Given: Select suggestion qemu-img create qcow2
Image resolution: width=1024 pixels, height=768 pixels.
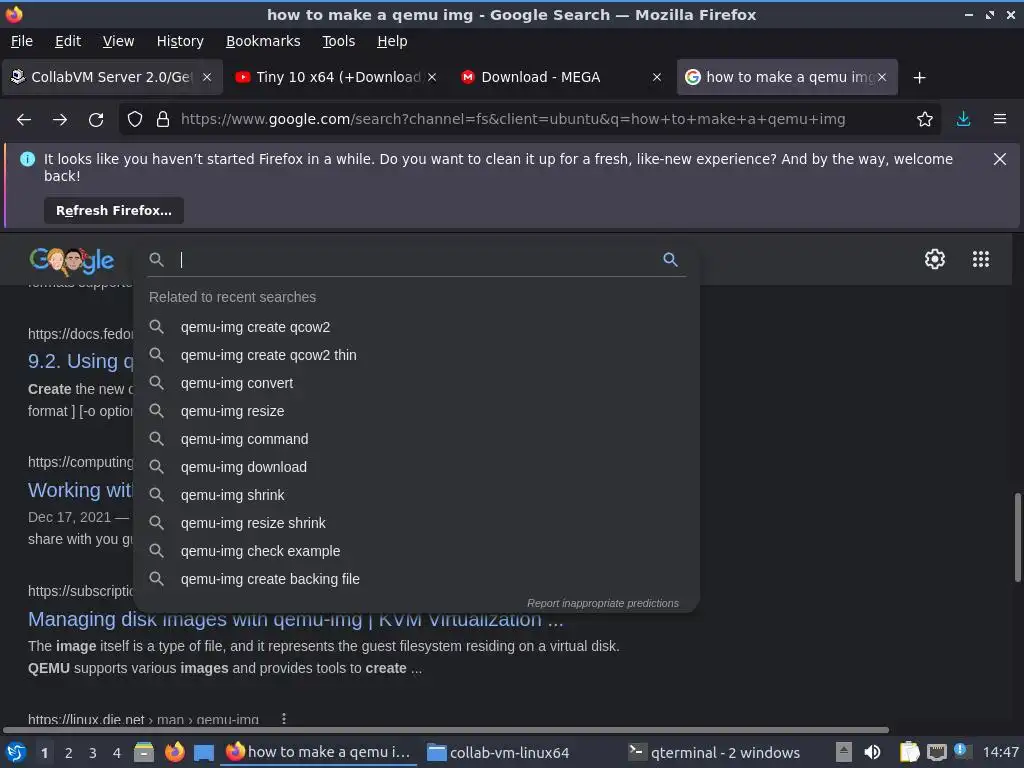Looking at the screenshot, I should (x=416, y=327).
